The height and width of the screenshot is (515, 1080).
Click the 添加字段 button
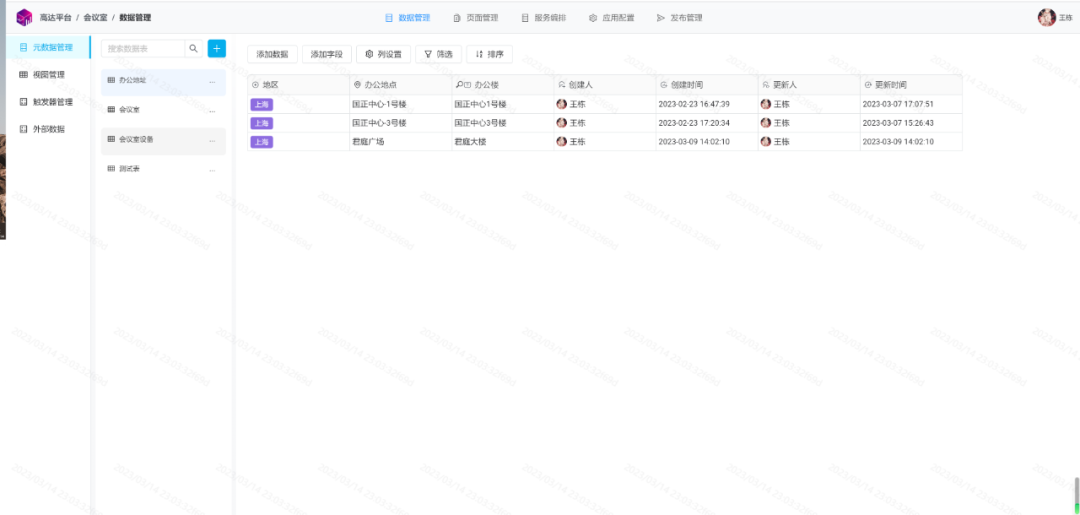pyautogui.click(x=326, y=54)
